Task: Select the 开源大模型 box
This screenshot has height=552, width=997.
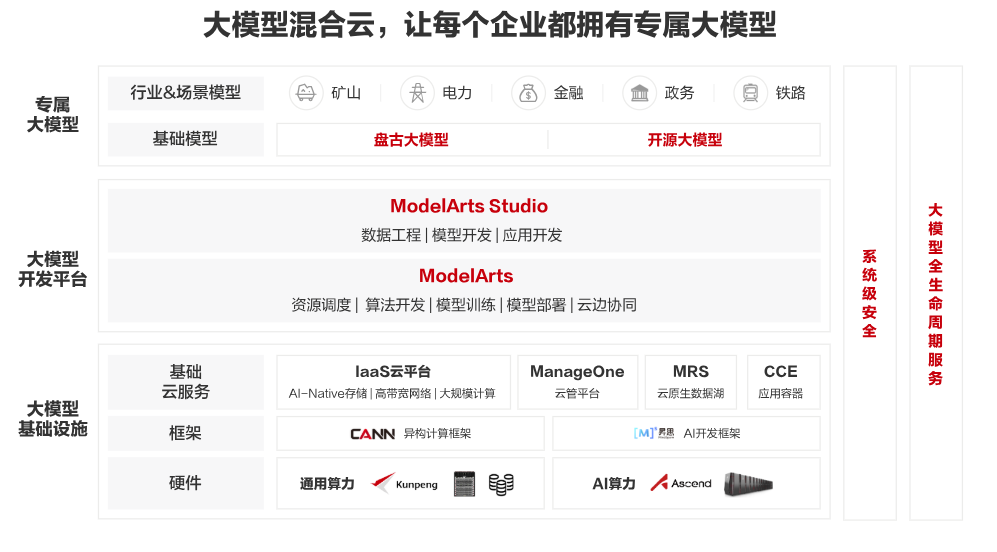Action: pyautogui.click(x=685, y=140)
